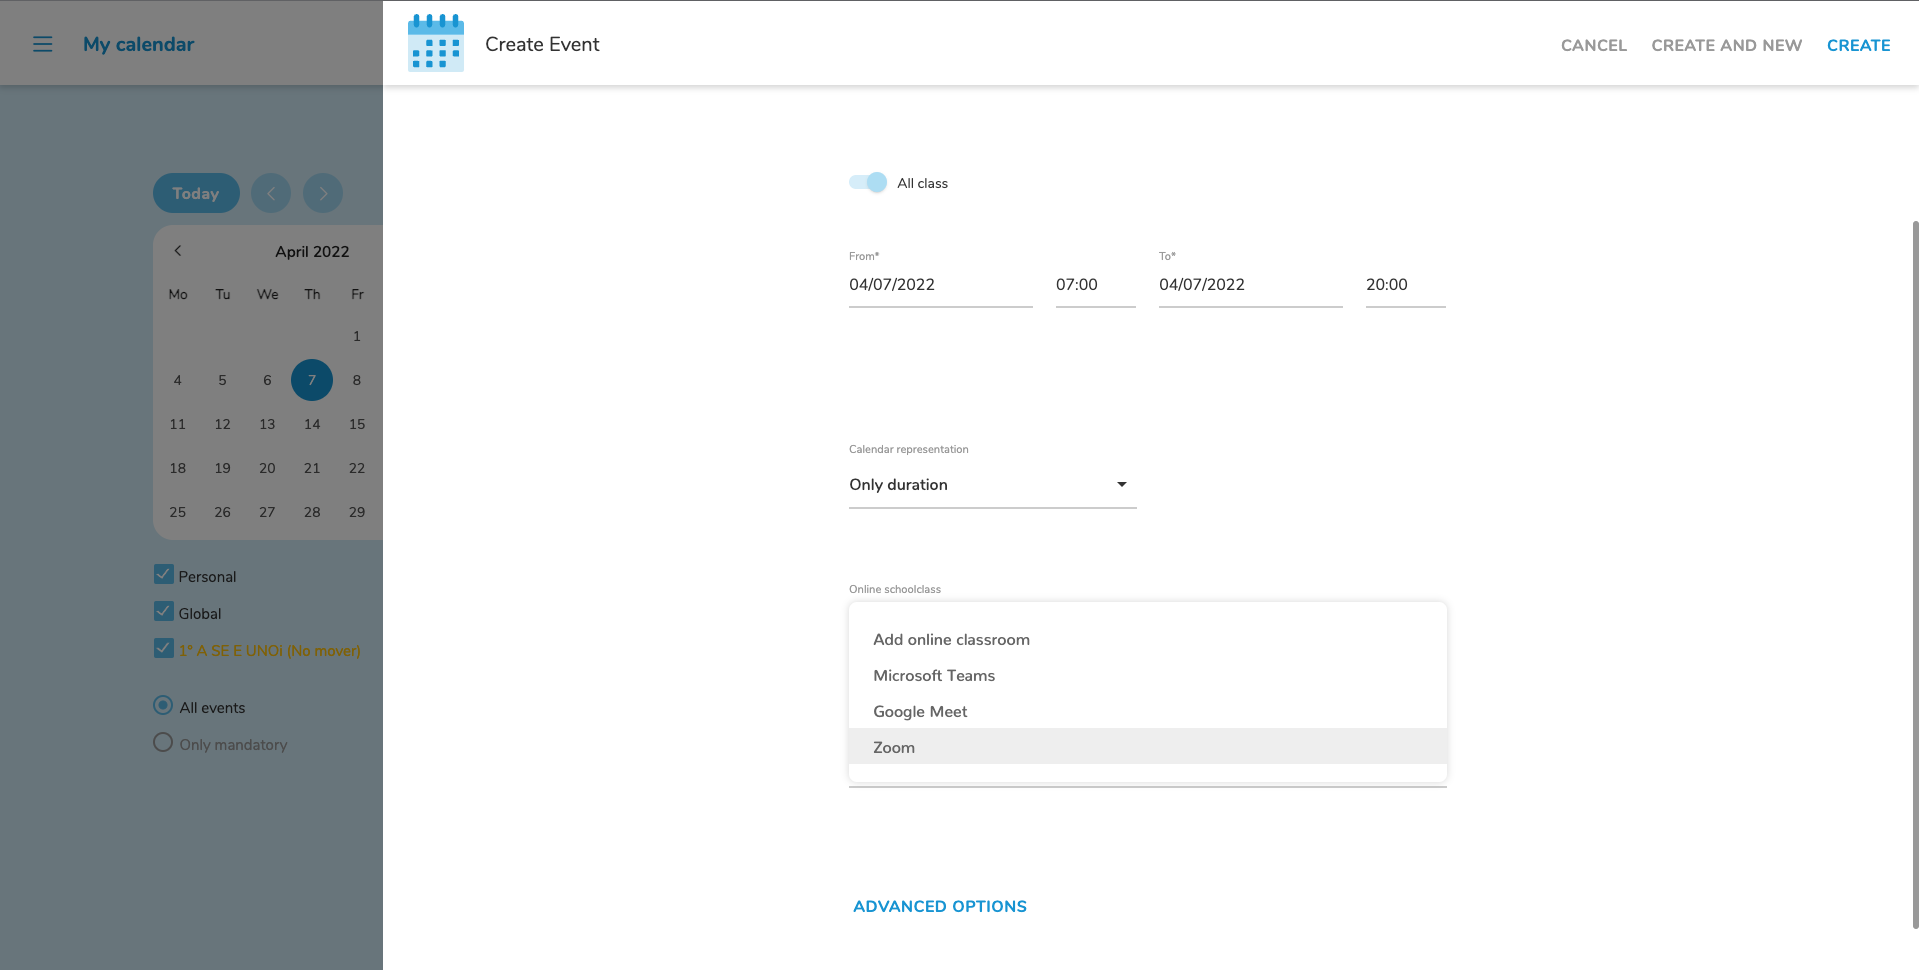Select the All events radio button
The image size is (1919, 970).
click(163, 706)
